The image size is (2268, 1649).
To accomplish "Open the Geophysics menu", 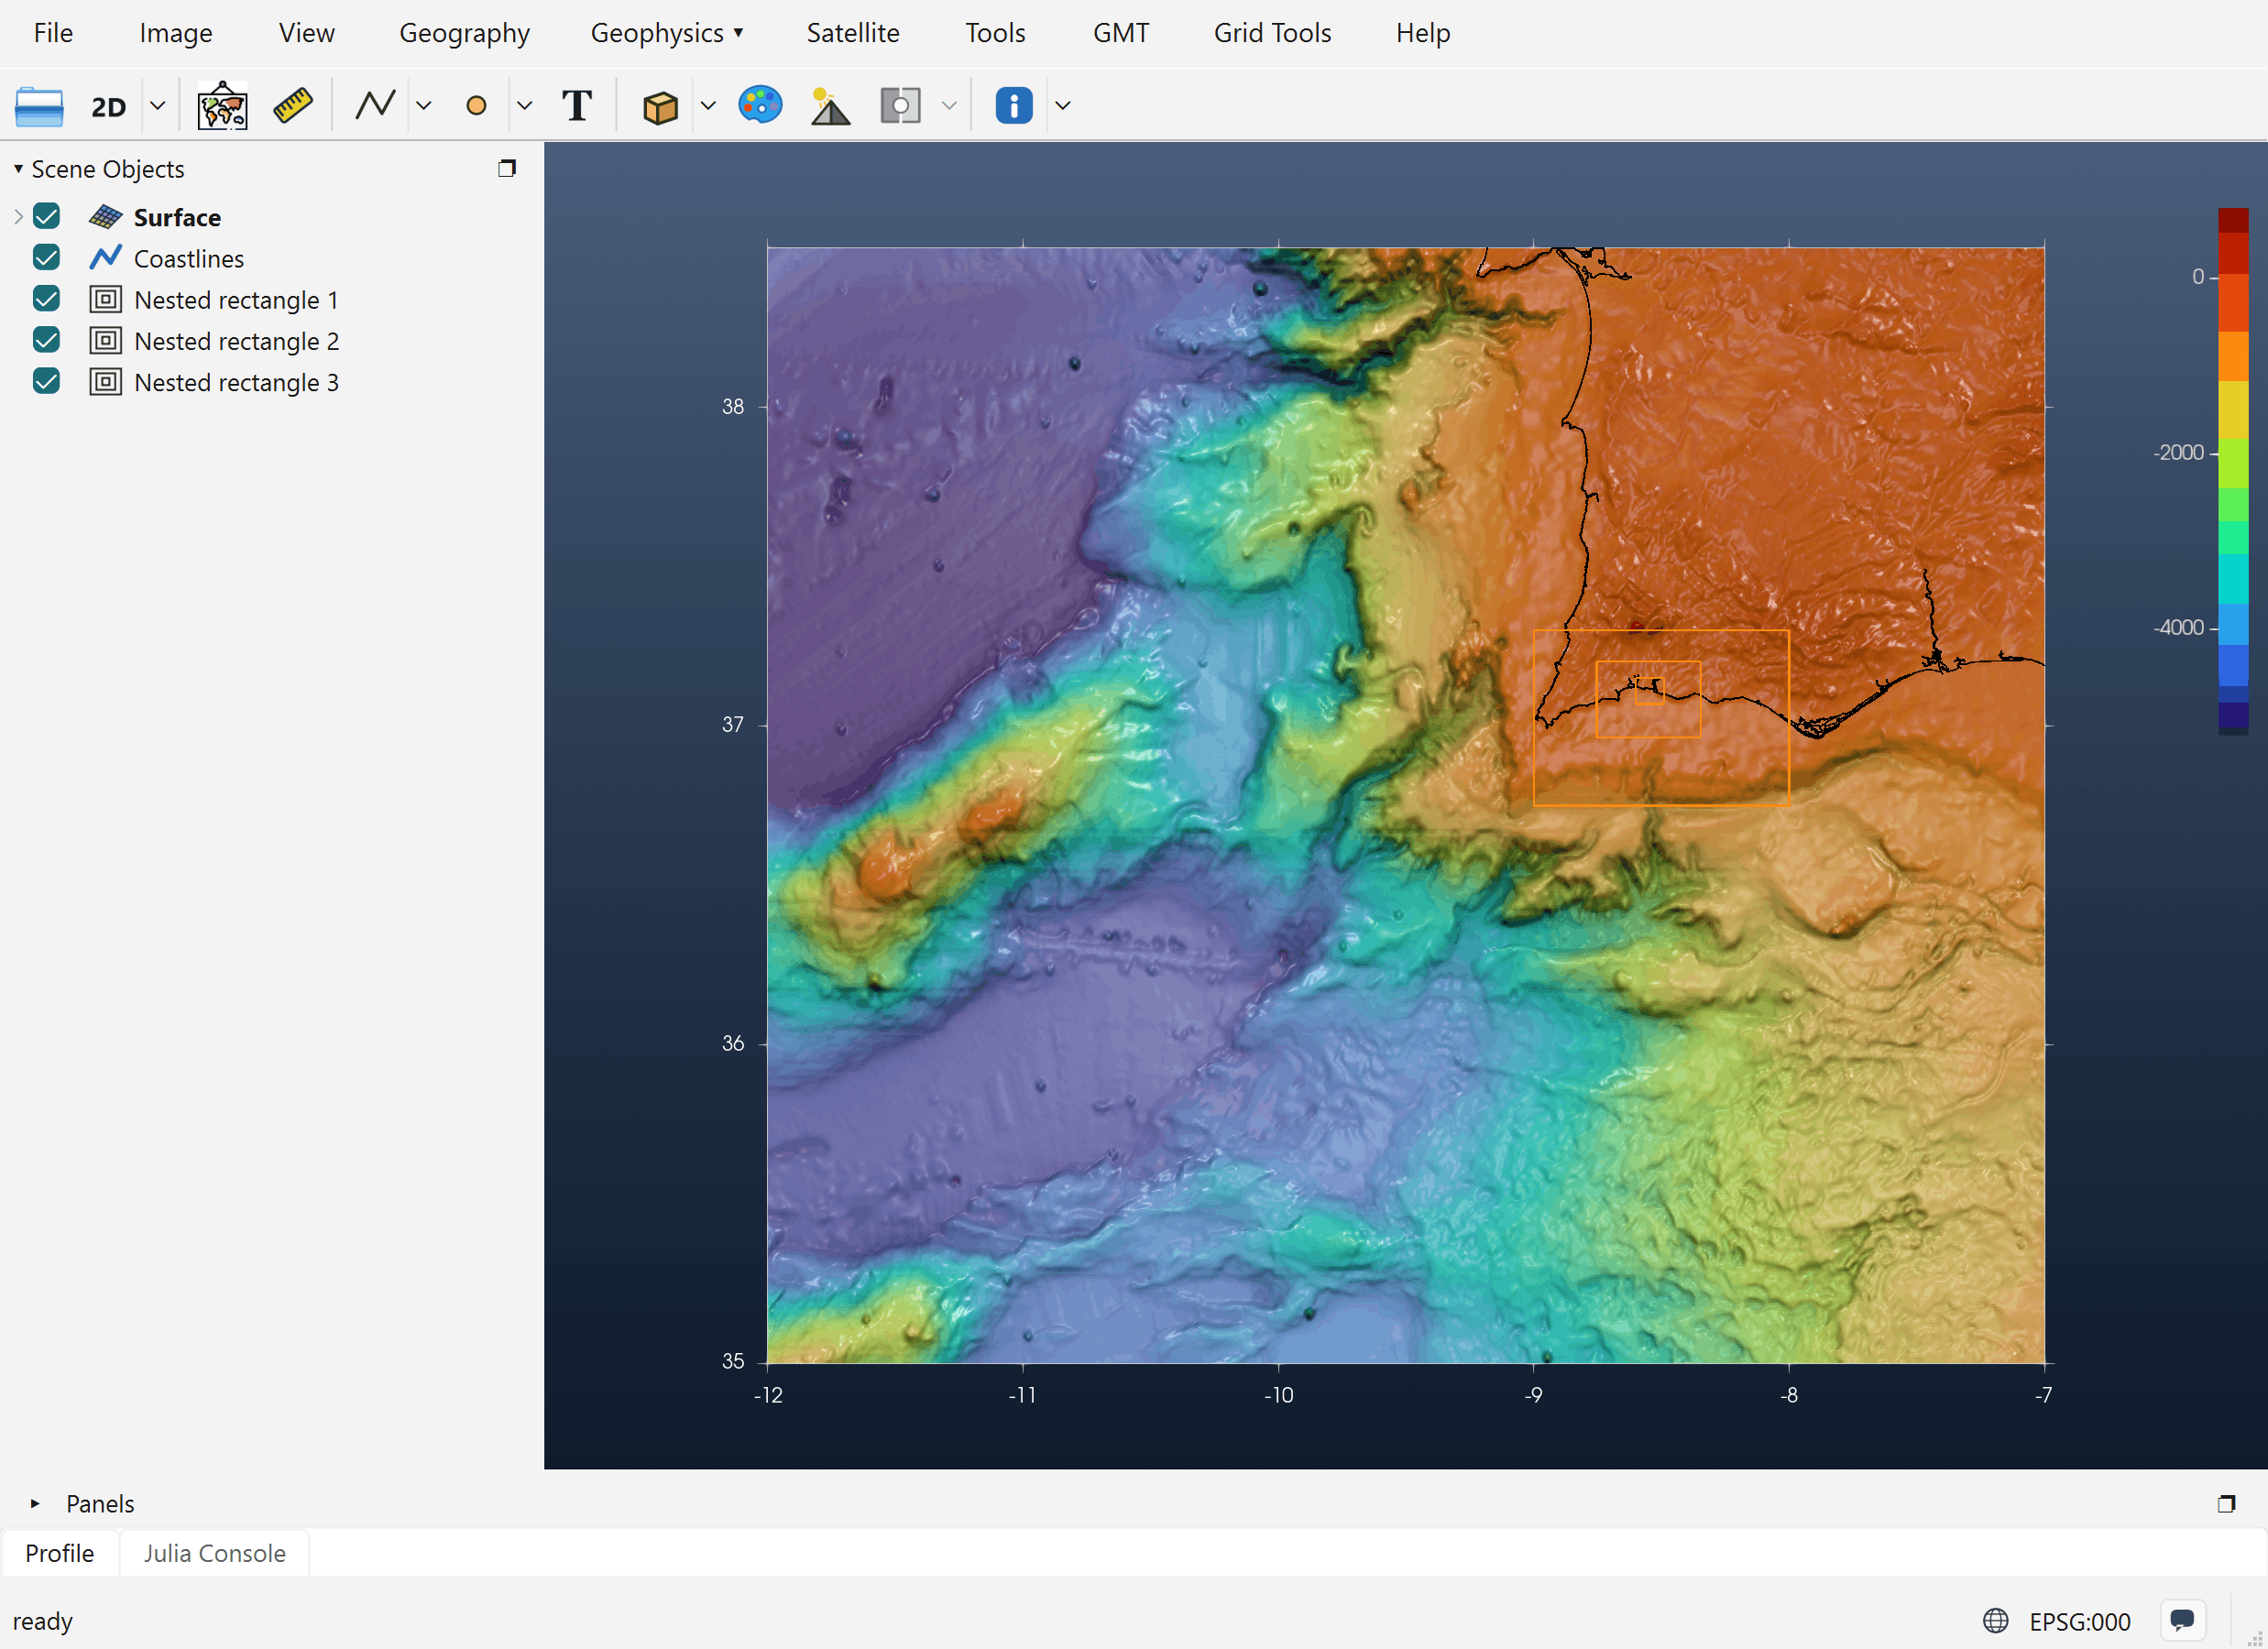I will pos(667,33).
